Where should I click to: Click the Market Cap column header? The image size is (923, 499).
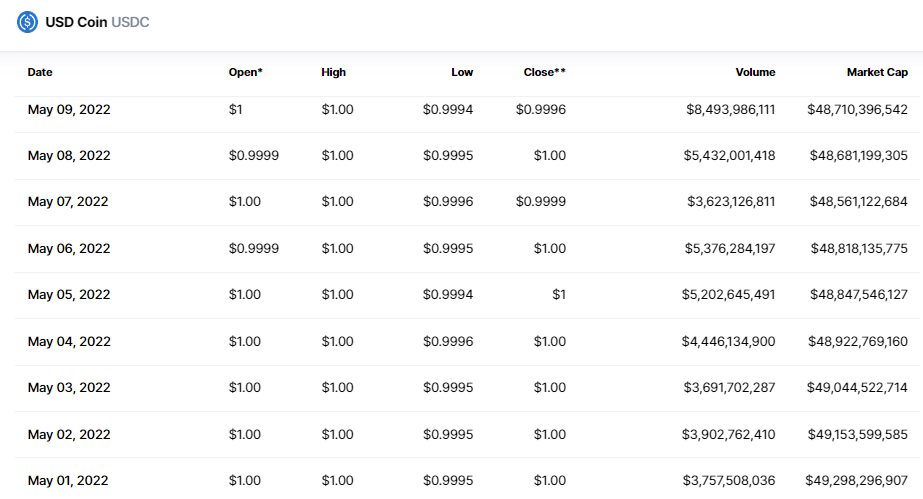(x=877, y=72)
